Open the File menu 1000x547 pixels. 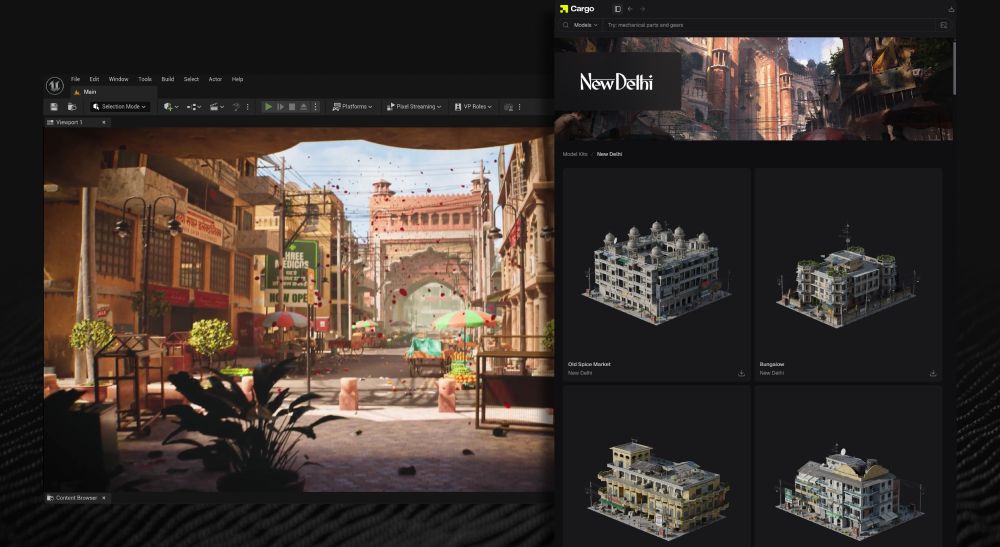75,79
